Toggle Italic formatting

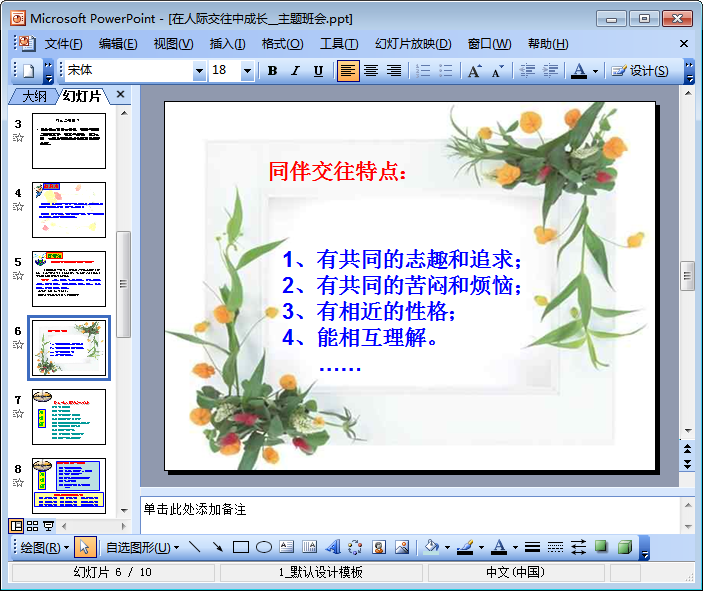pyautogui.click(x=295, y=71)
